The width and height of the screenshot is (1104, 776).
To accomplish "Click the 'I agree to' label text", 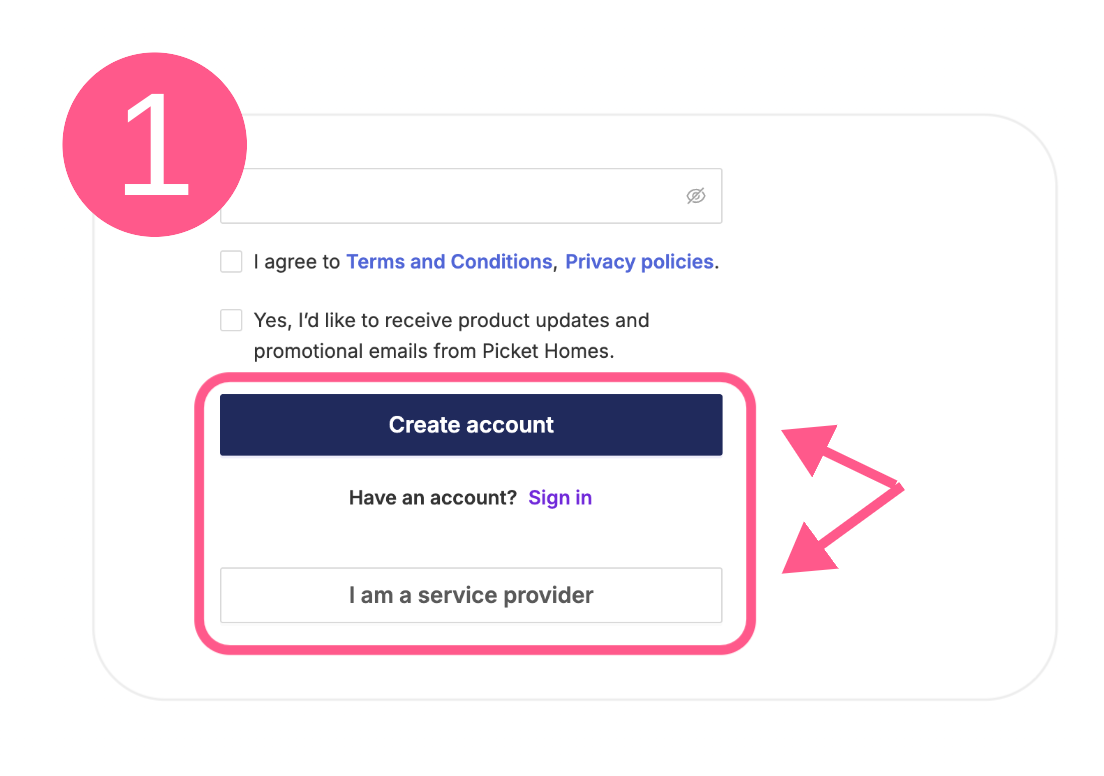I will [x=296, y=261].
